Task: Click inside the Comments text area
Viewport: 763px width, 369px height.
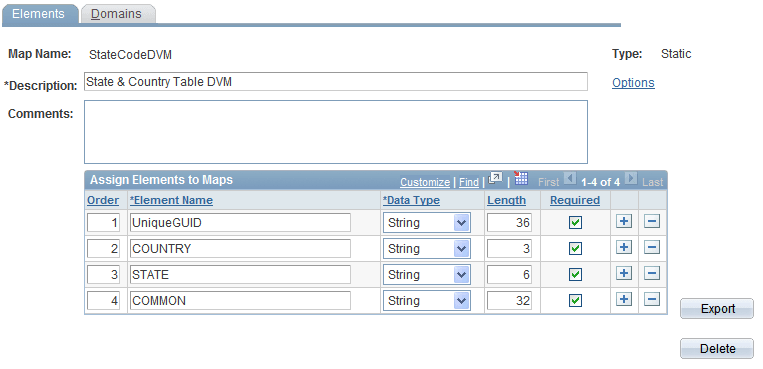Action: [x=336, y=132]
